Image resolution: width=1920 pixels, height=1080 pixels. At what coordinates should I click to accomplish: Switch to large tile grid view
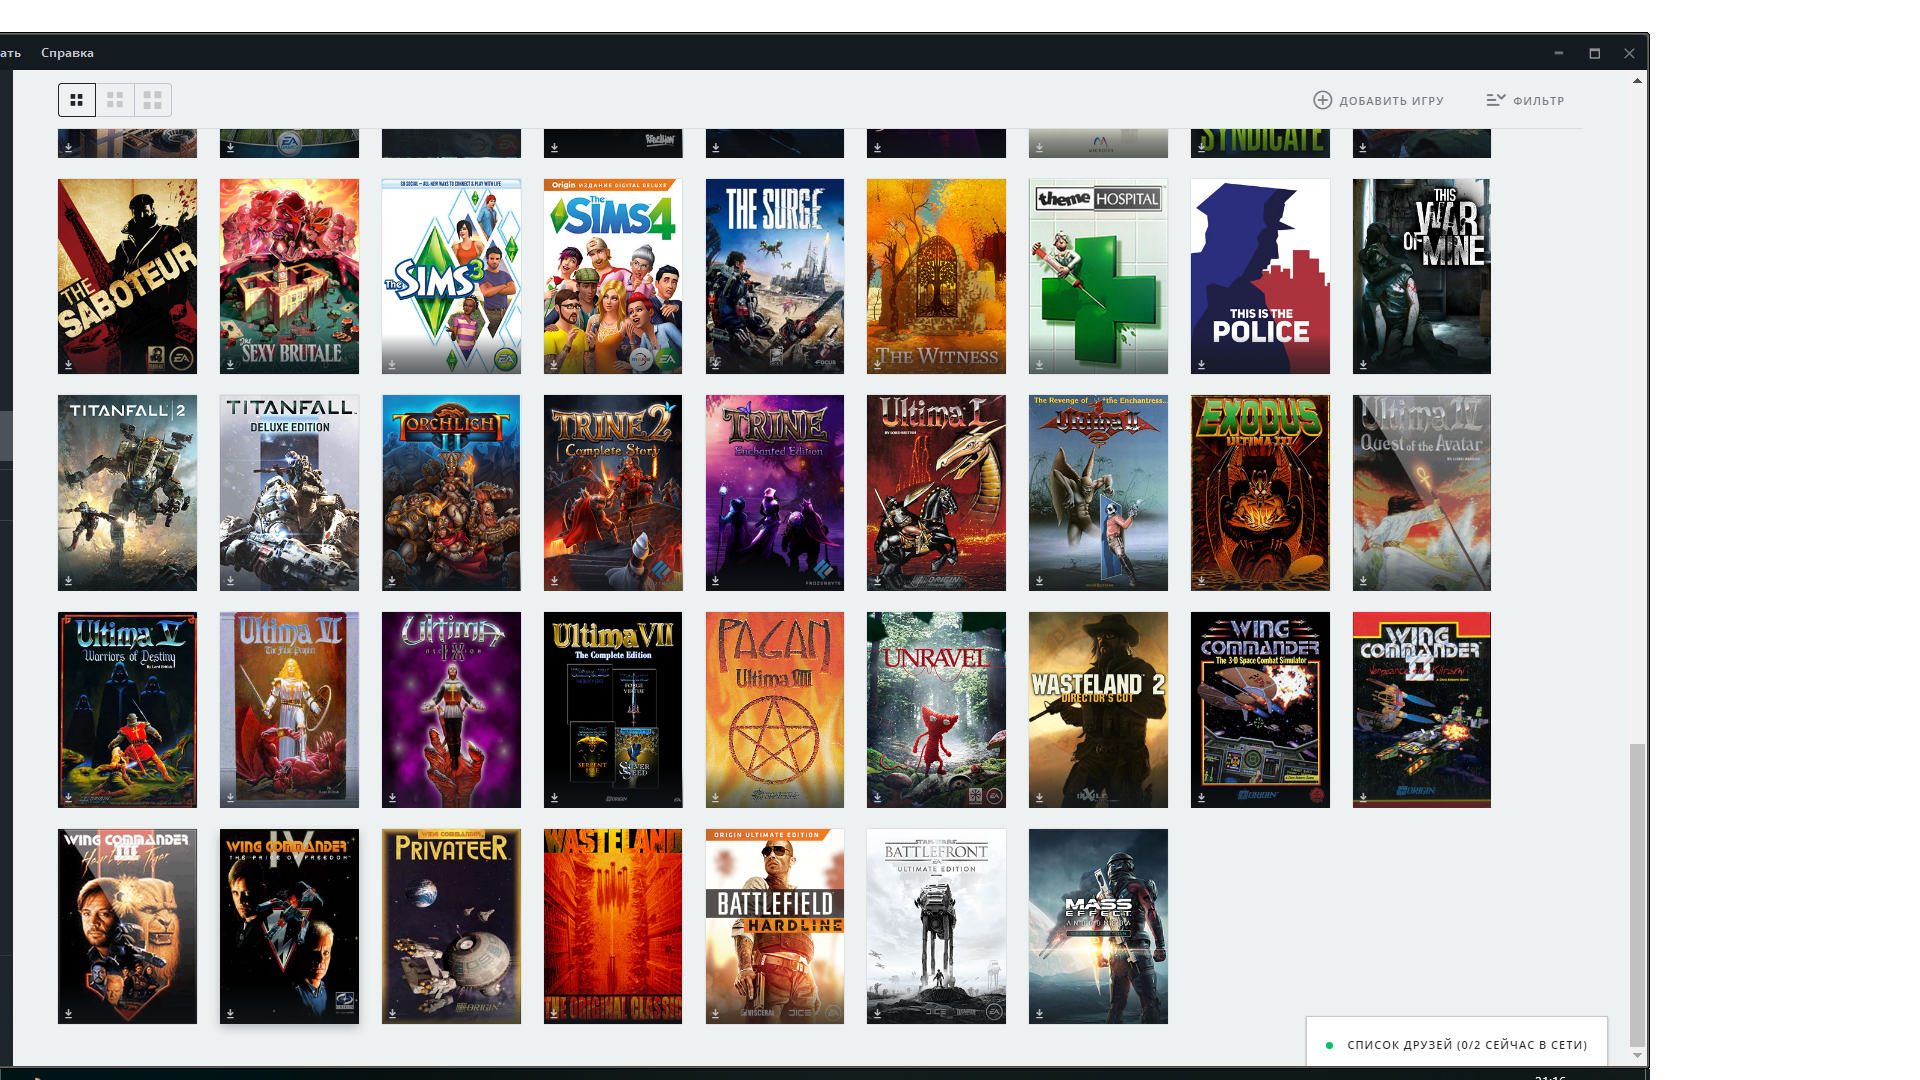tap(153, 100)
